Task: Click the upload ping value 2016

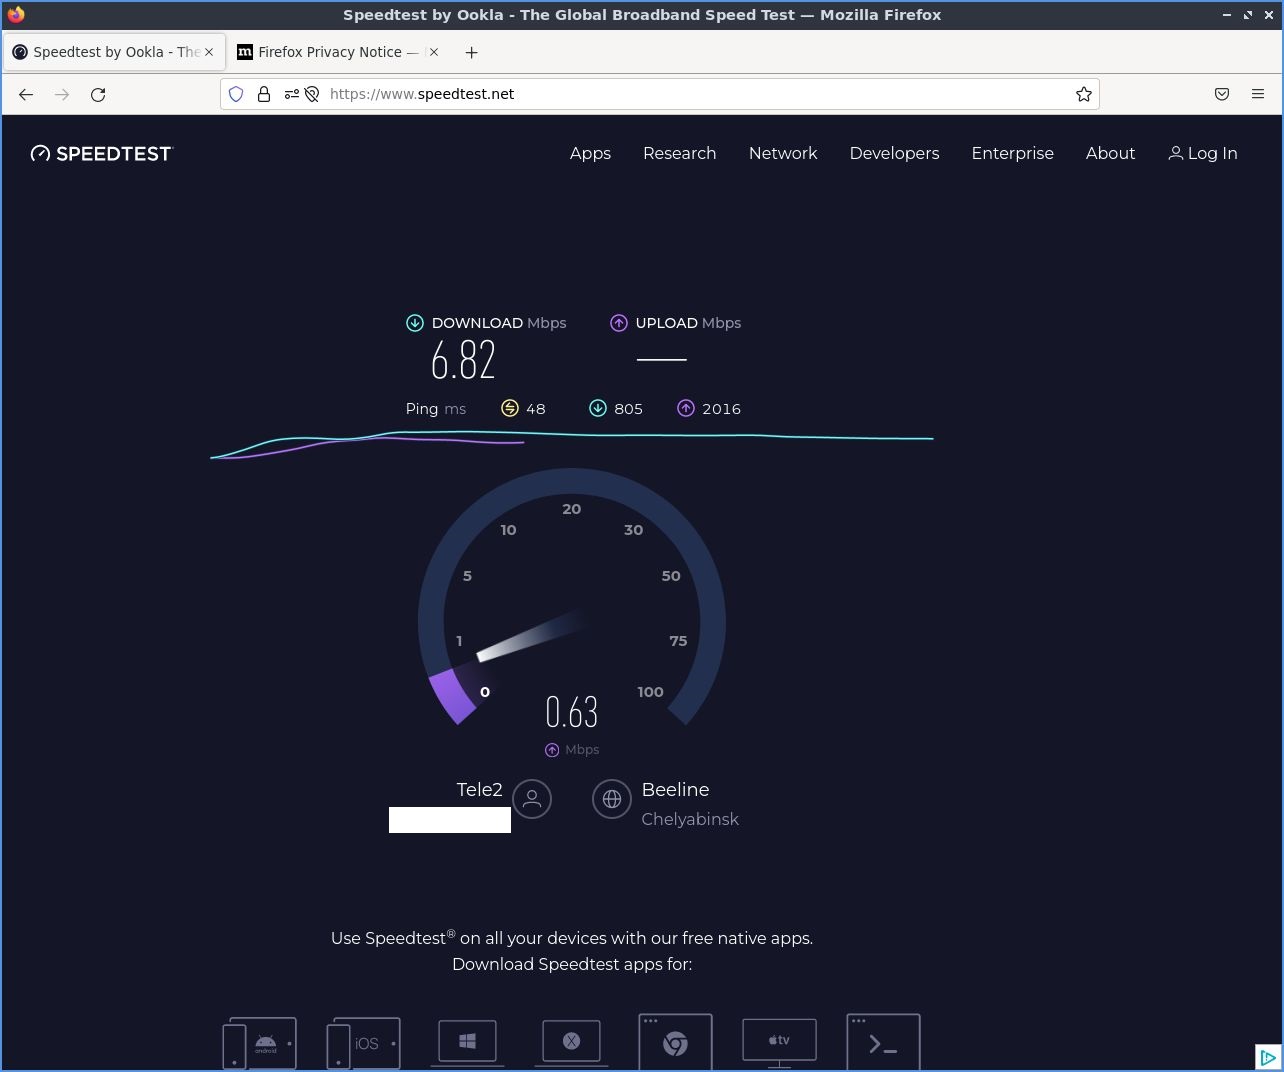Action: pyautogui.click(x=721, y=409)
